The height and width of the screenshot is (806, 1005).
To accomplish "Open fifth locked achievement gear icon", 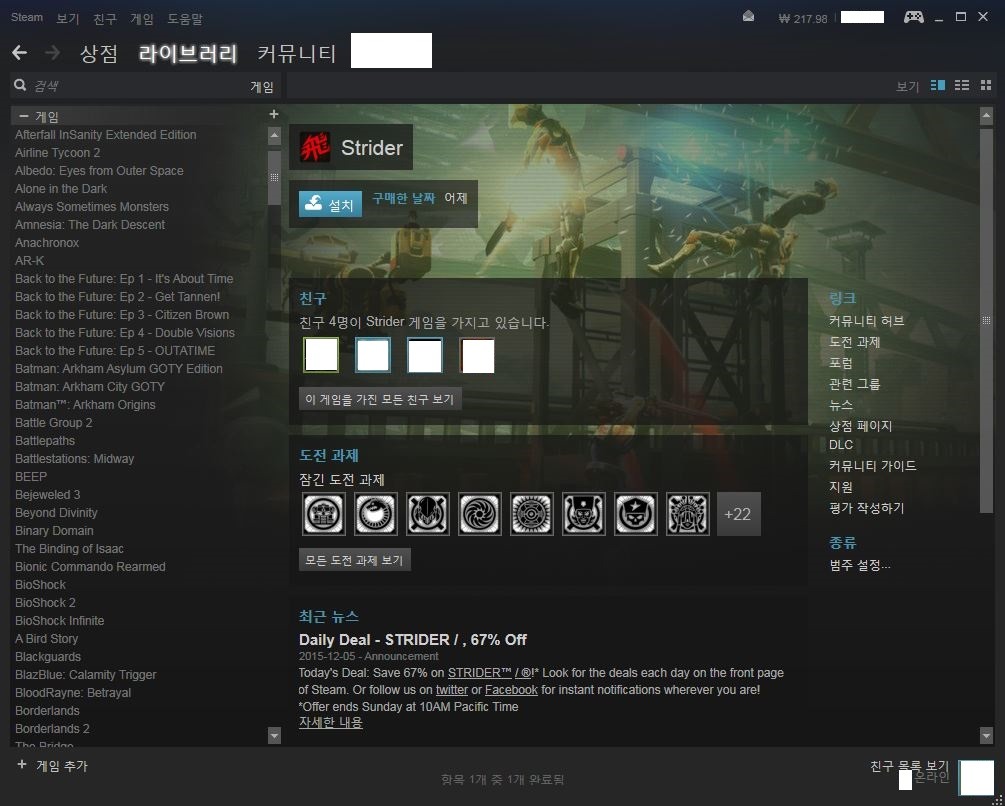I will 531,514.
